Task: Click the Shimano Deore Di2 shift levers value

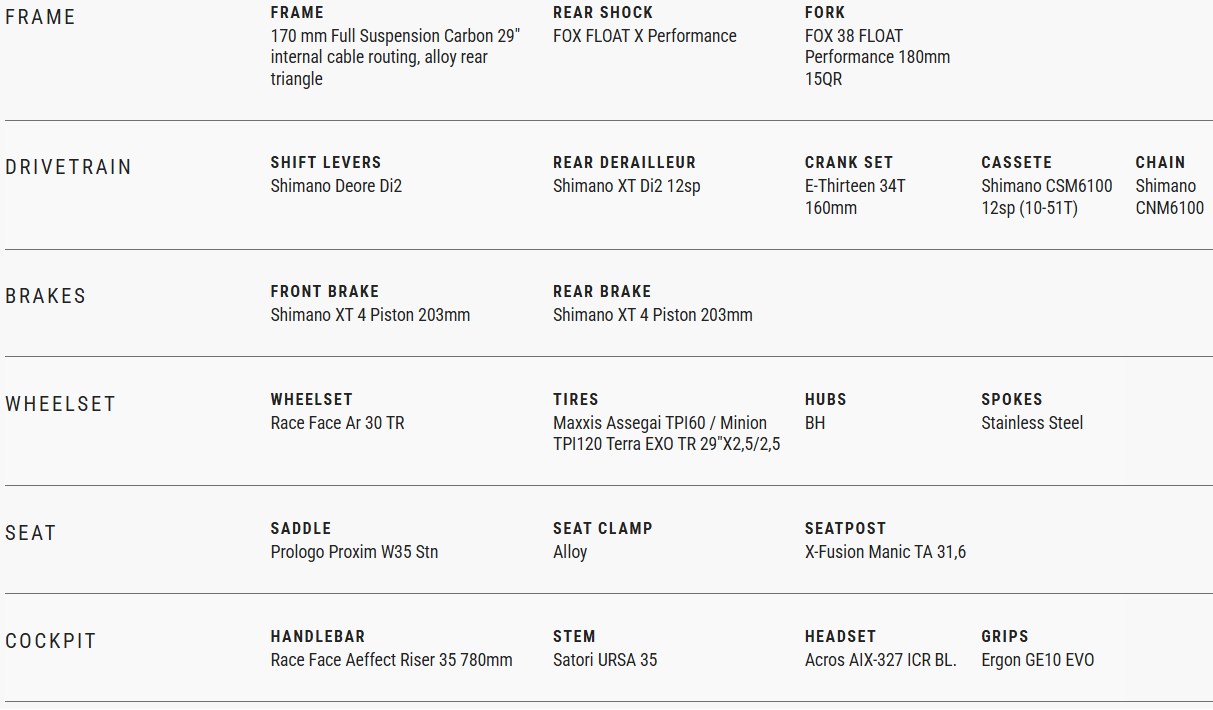Action: (x=336, y=186)
